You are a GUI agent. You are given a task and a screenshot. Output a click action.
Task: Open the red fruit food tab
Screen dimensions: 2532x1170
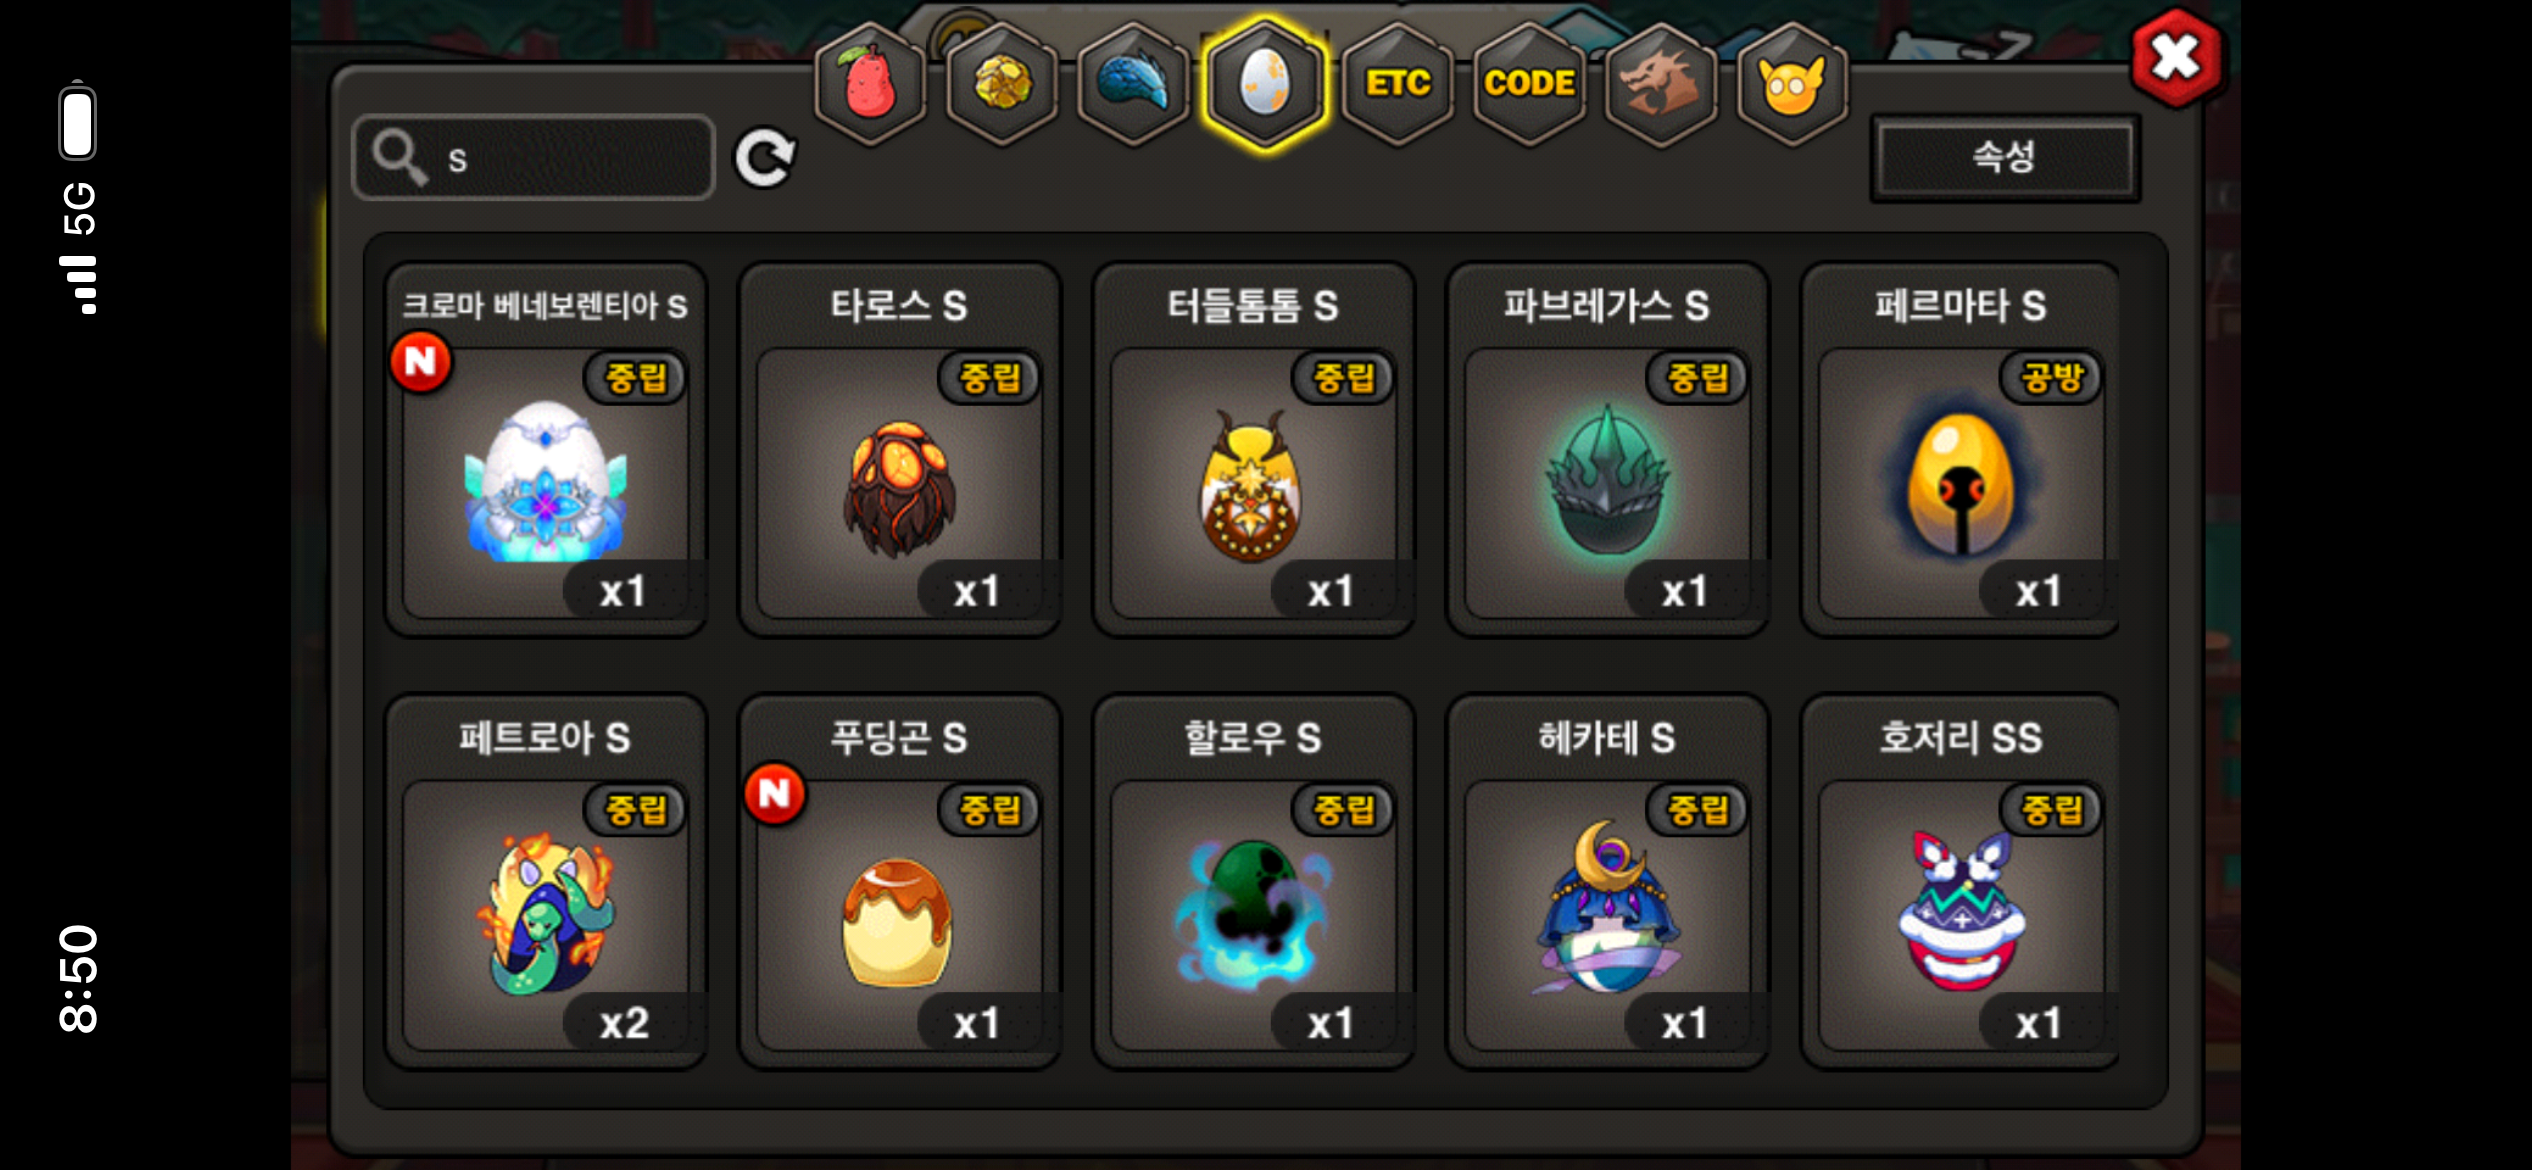pos(870,84)
